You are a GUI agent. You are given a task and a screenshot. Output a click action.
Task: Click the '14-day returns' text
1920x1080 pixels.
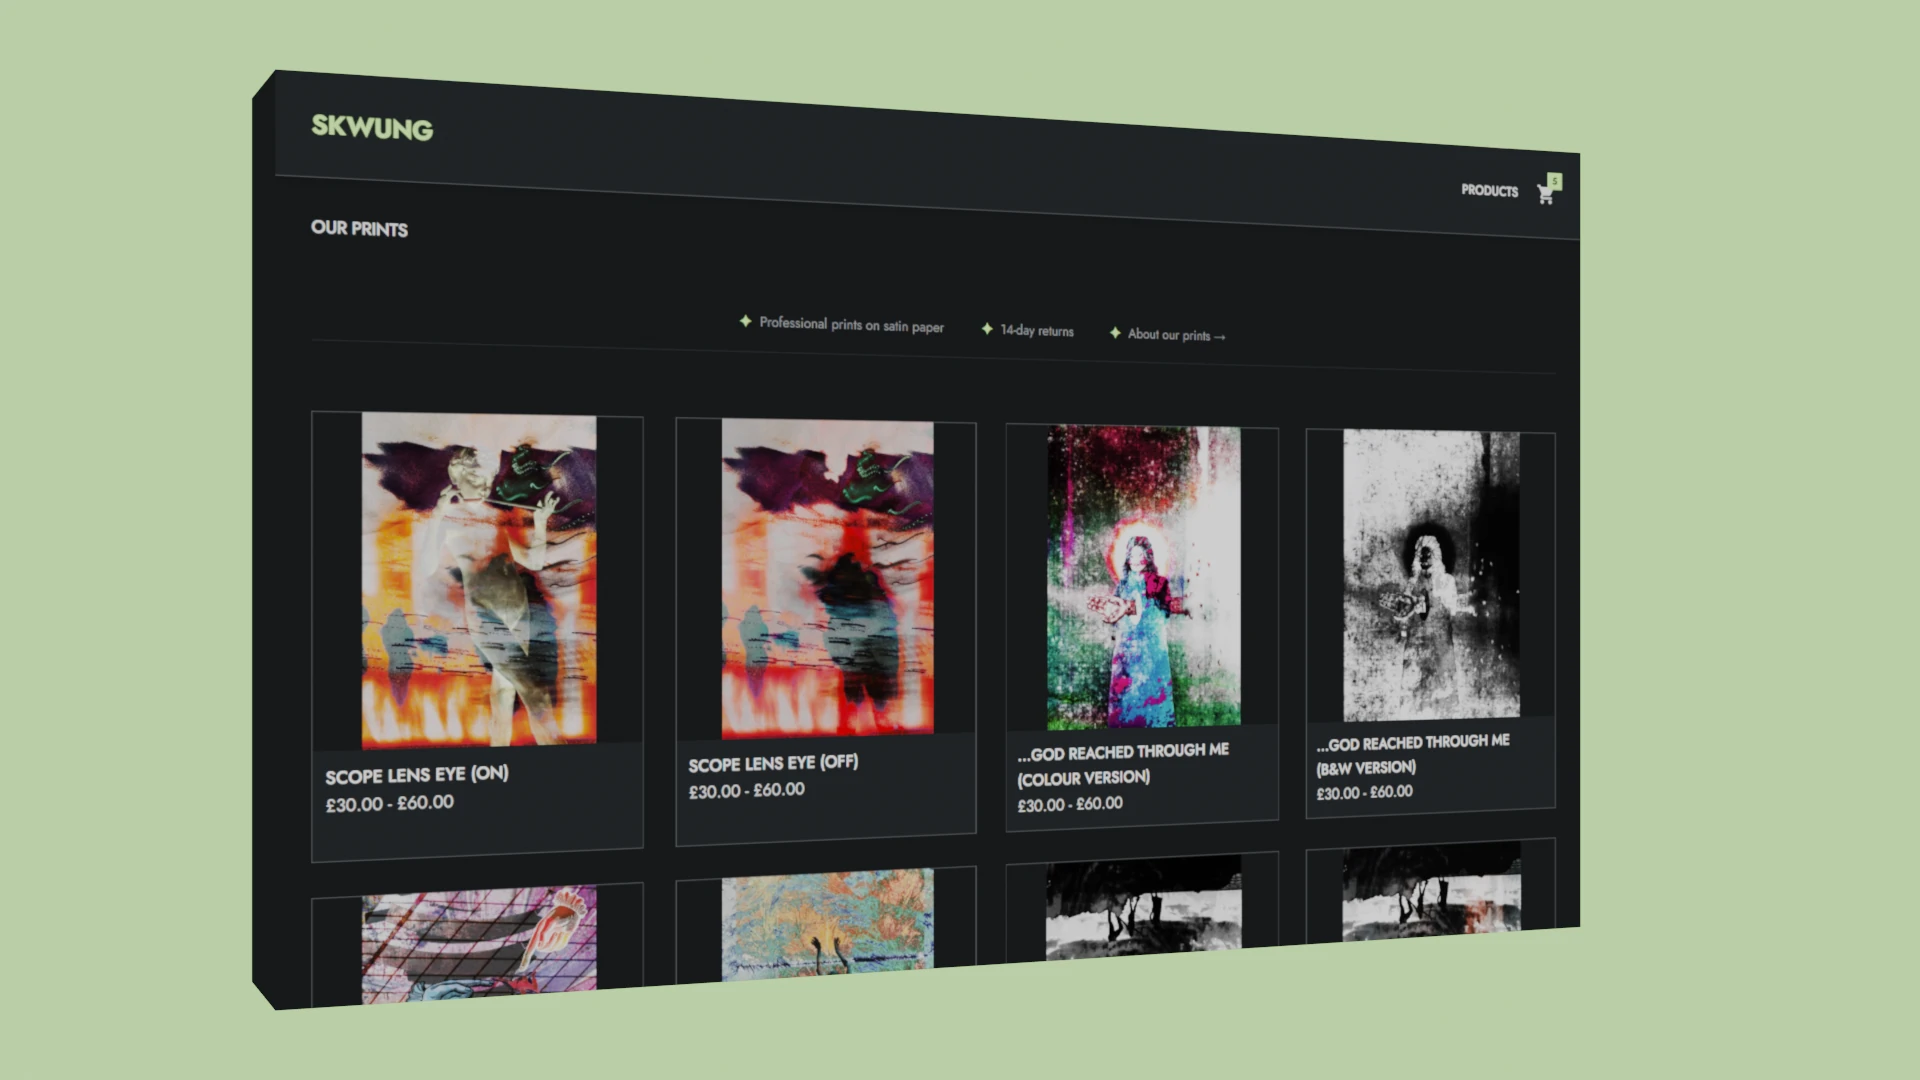(1037, 331)
